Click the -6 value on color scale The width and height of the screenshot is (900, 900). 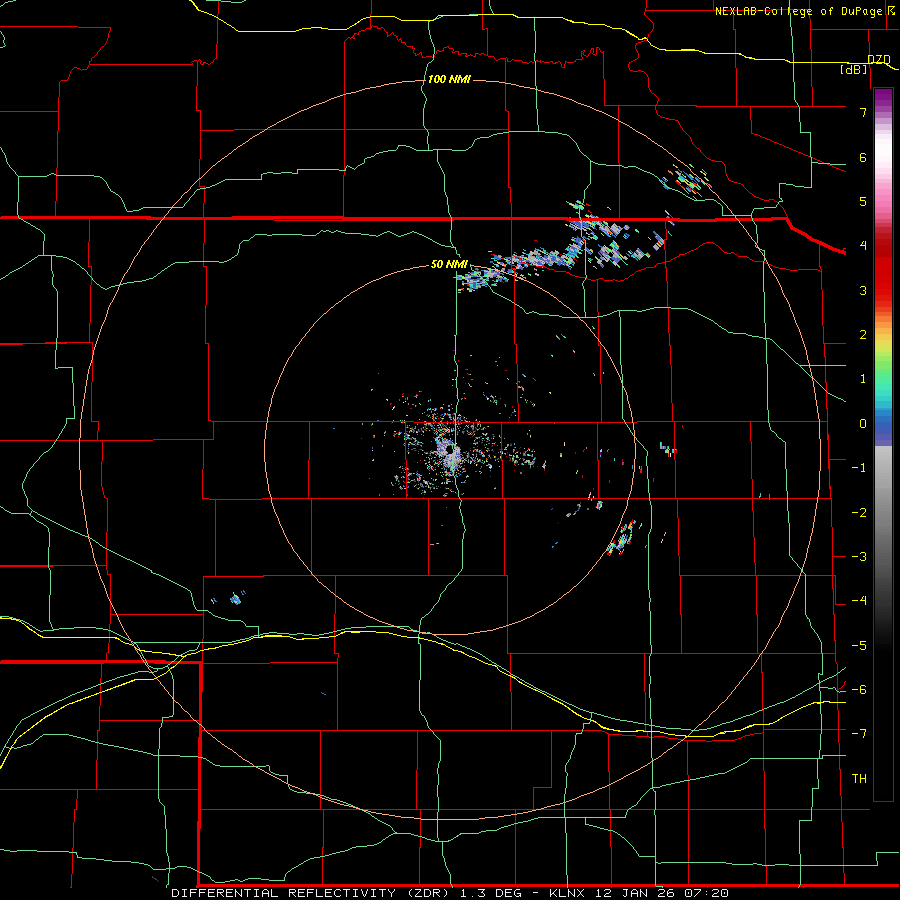click(x=859, y=690)
